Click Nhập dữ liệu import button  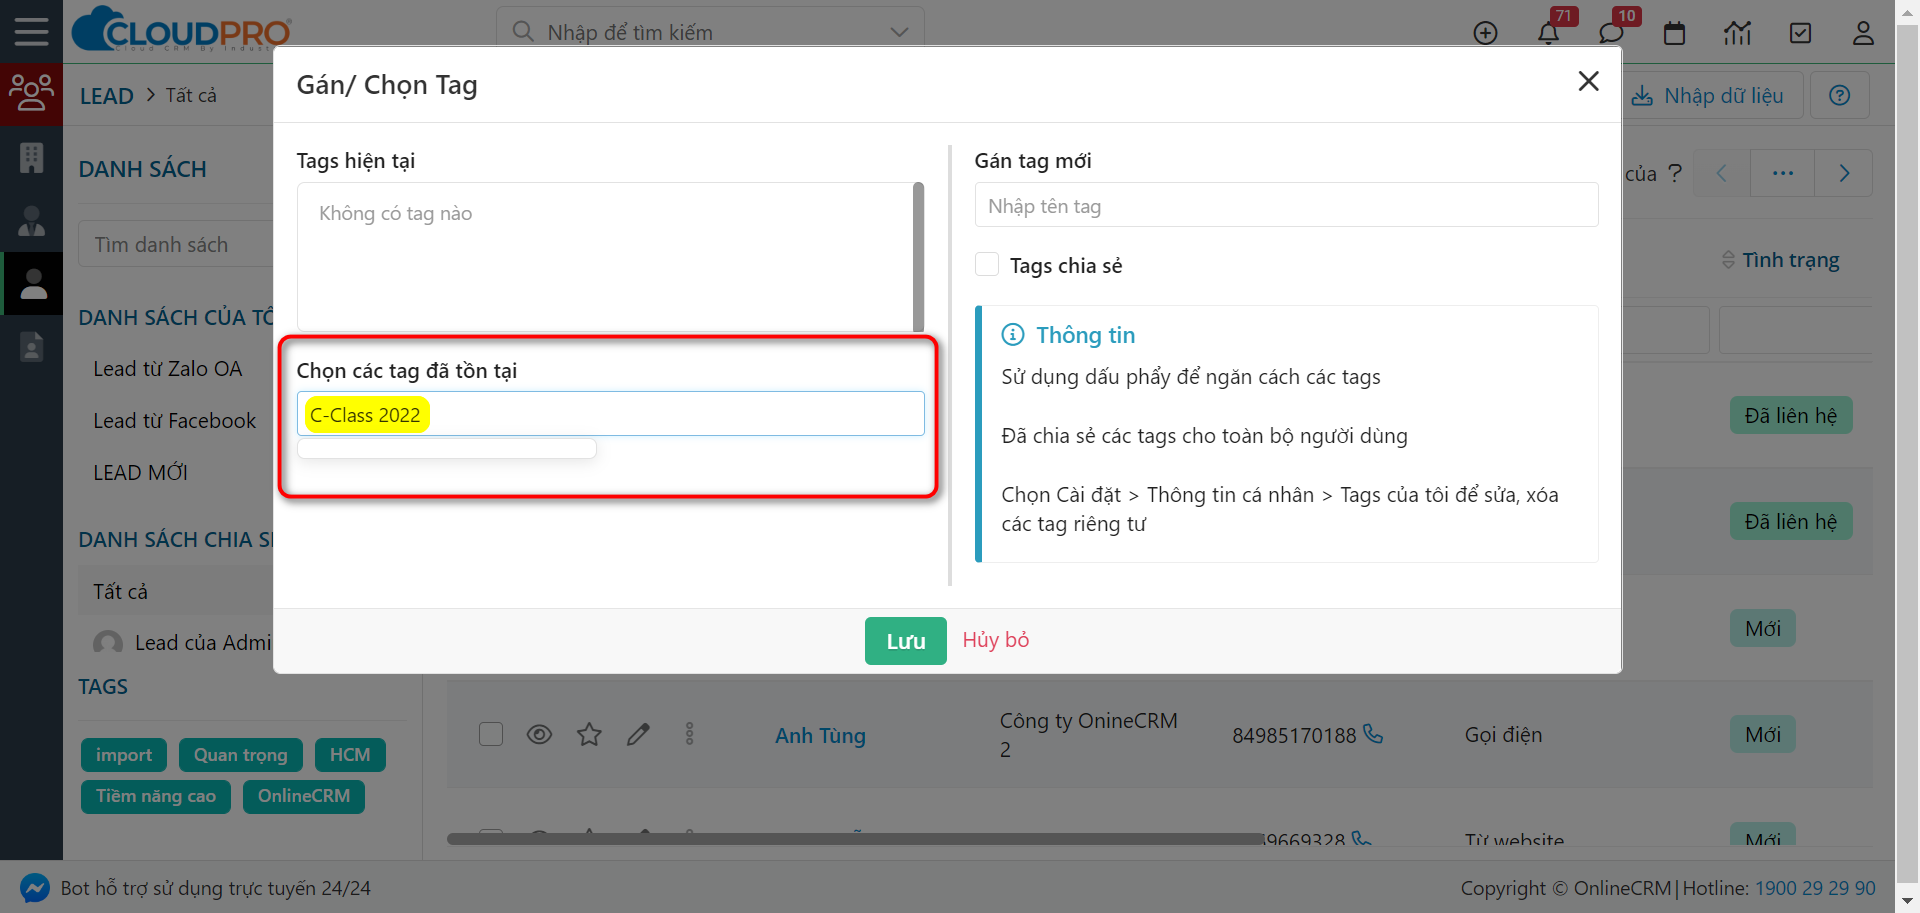(1708, 95)
